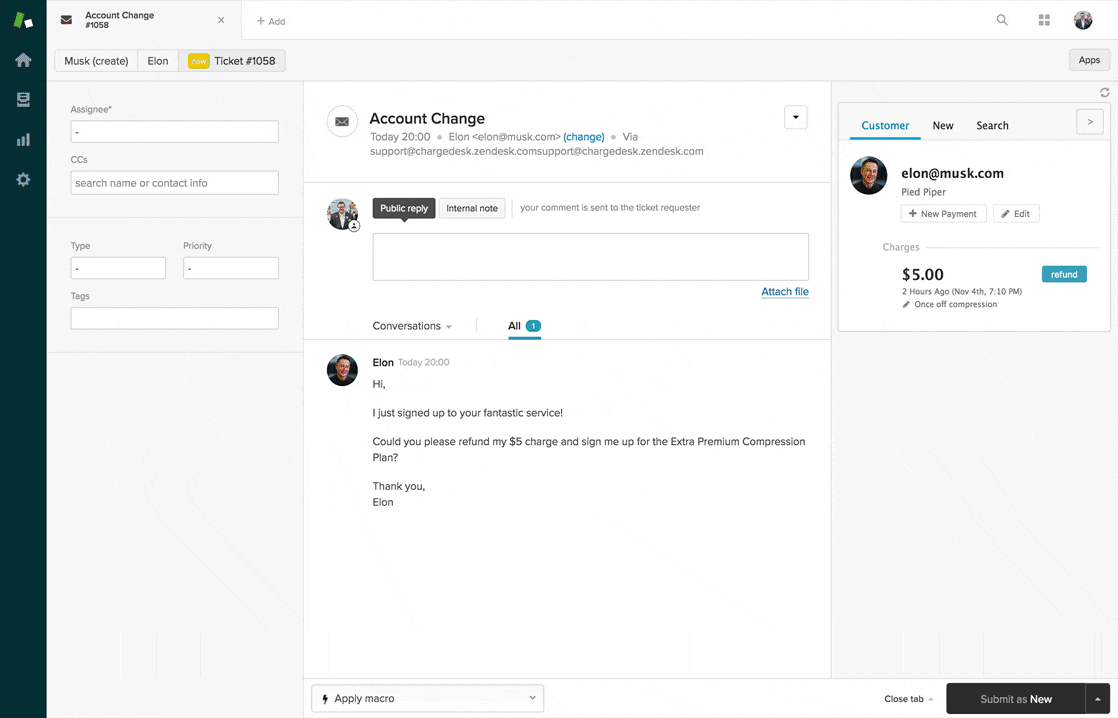Click the Attach file link
Image resolution: width=1118 pixels, height=718 pixels.
[785, 292]
